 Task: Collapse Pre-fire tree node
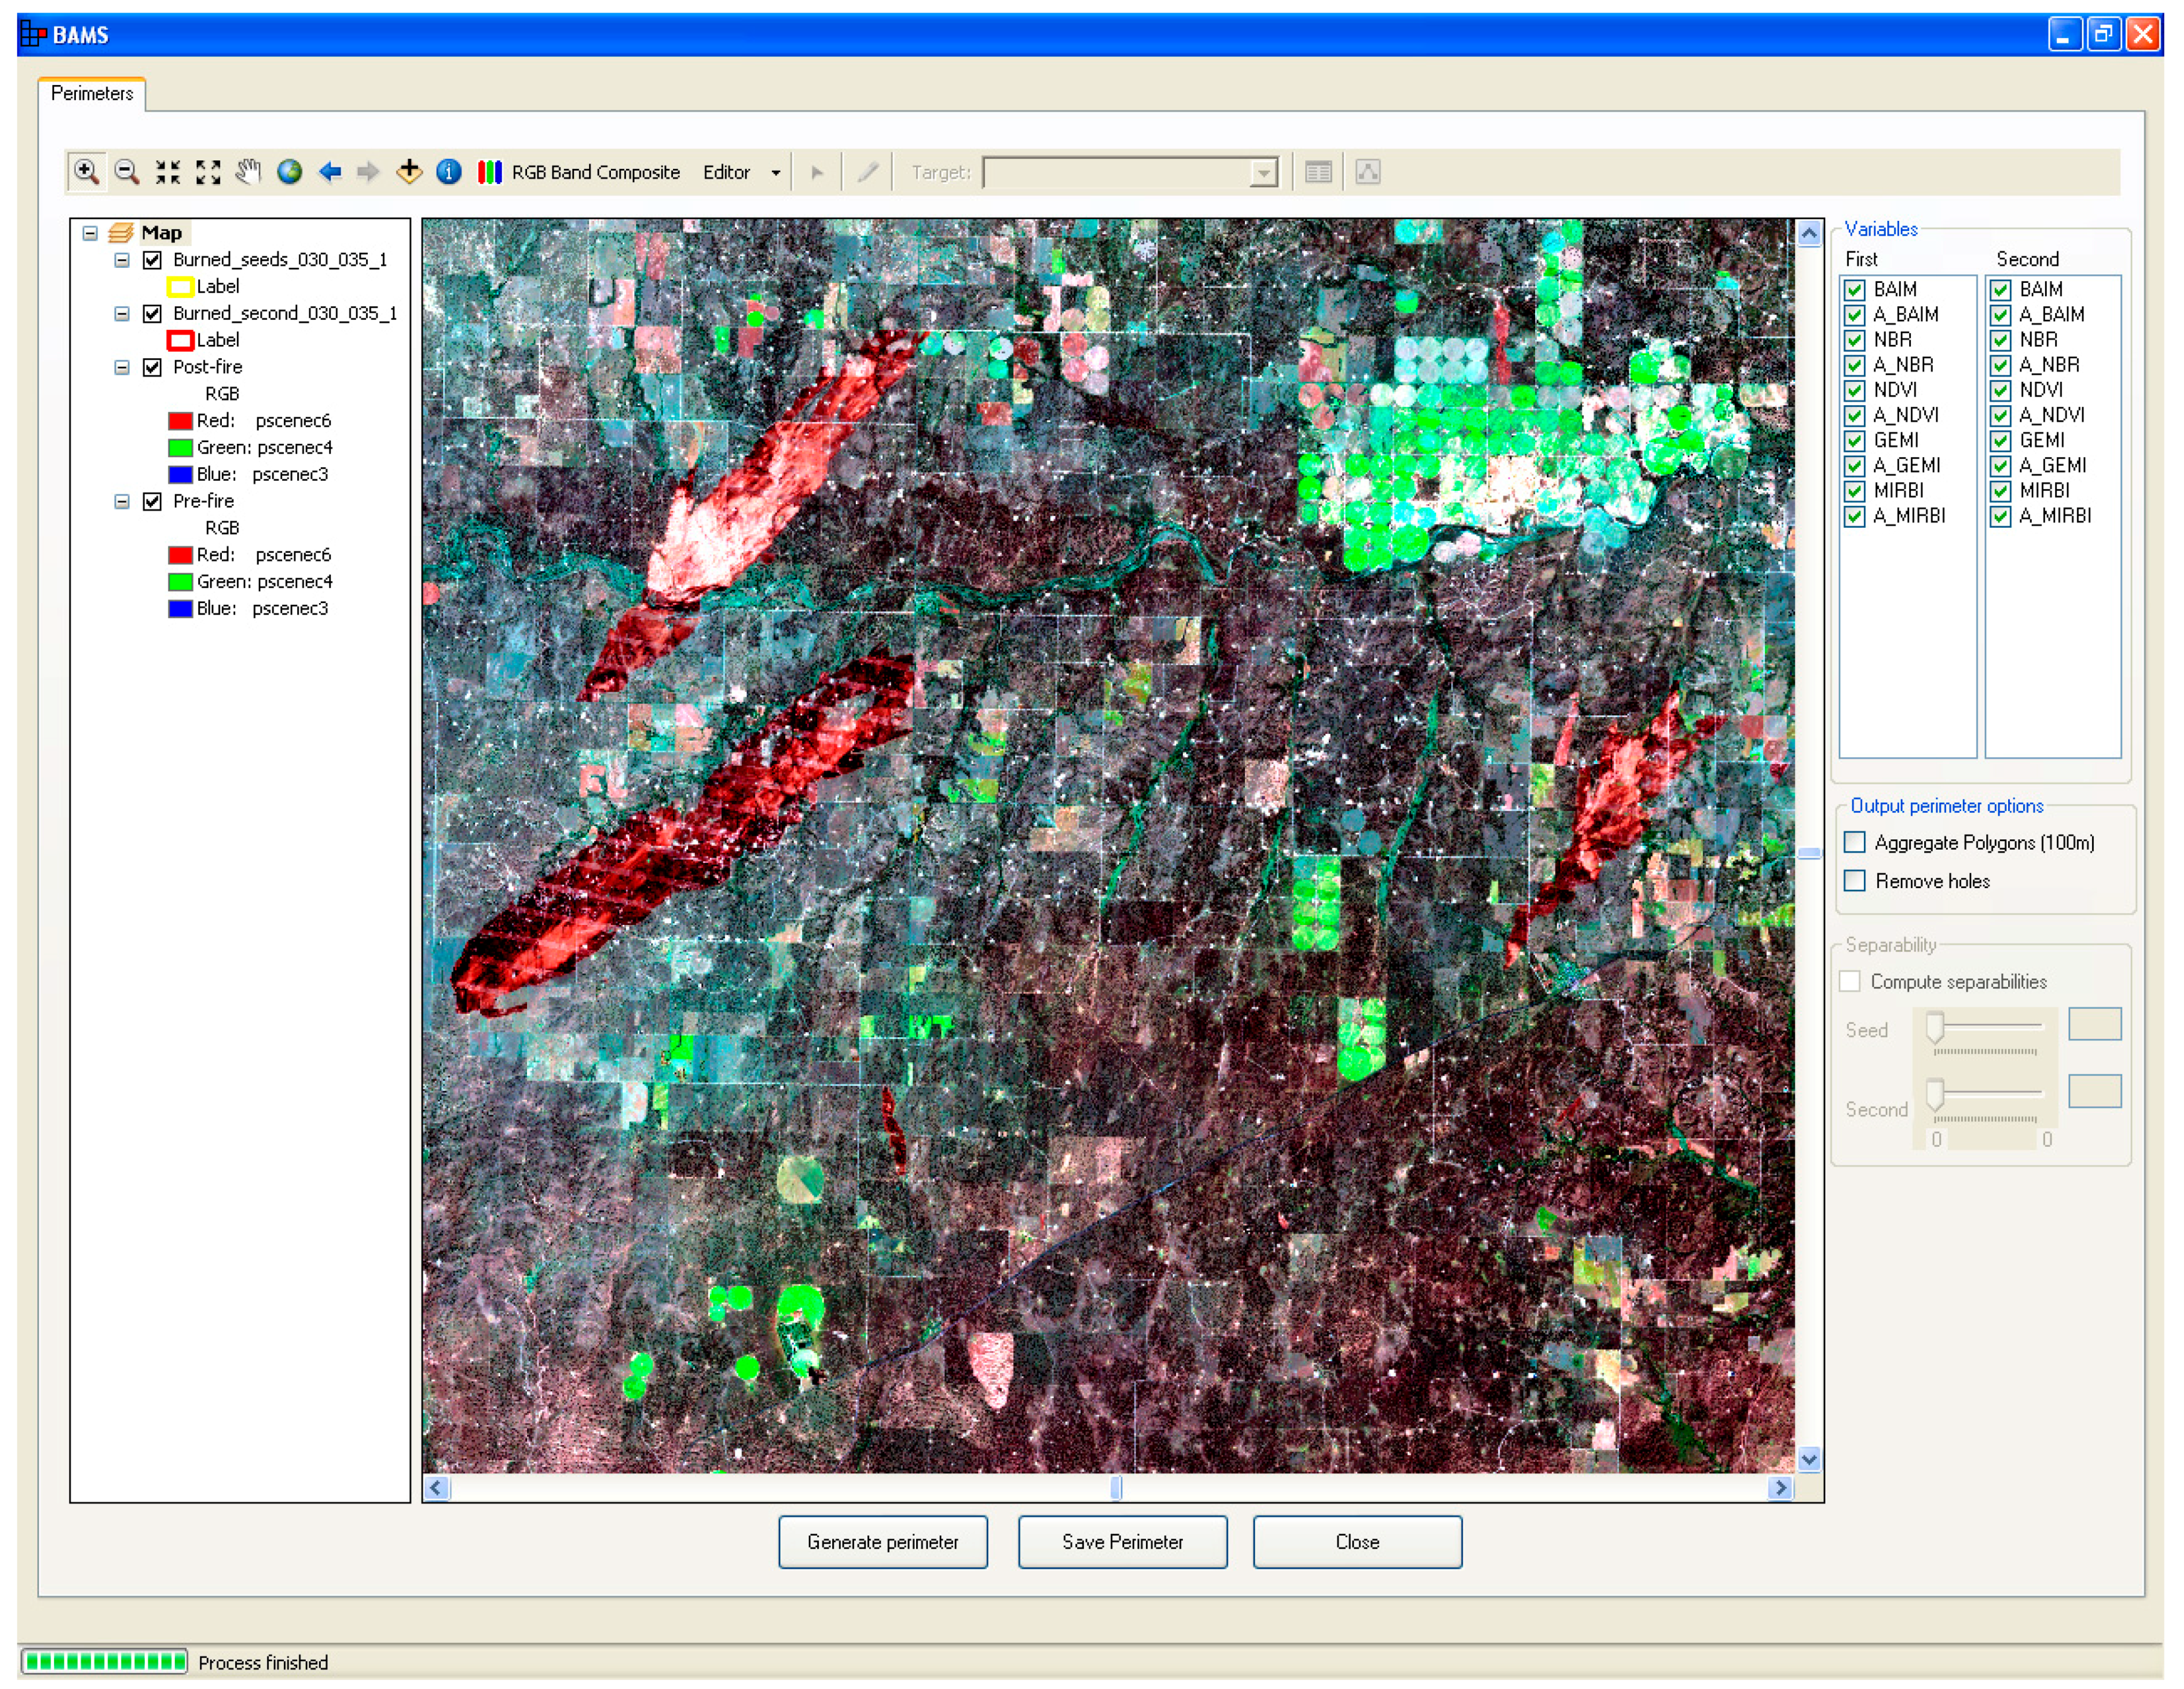[x=122, y=502]
